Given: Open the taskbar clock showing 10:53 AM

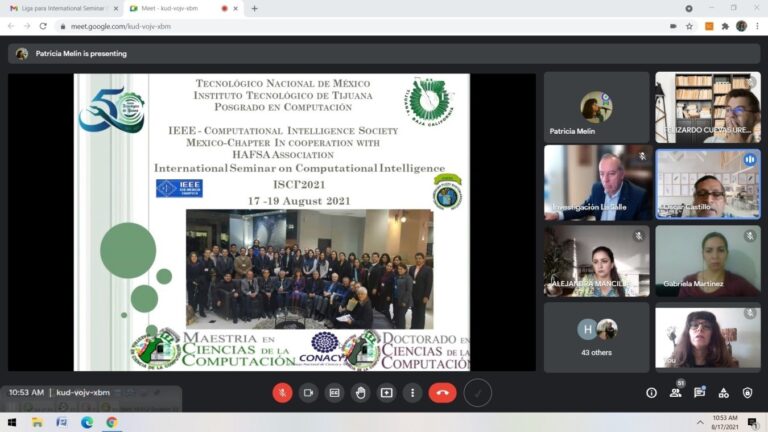Looking at the screenshot, I should click(725, 422).
